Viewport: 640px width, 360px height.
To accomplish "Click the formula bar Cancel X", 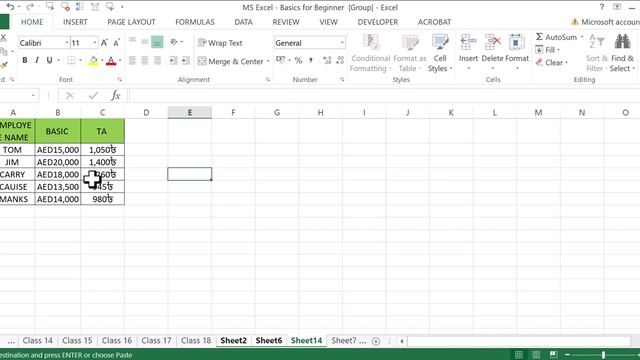I will [x=70, y=96].
